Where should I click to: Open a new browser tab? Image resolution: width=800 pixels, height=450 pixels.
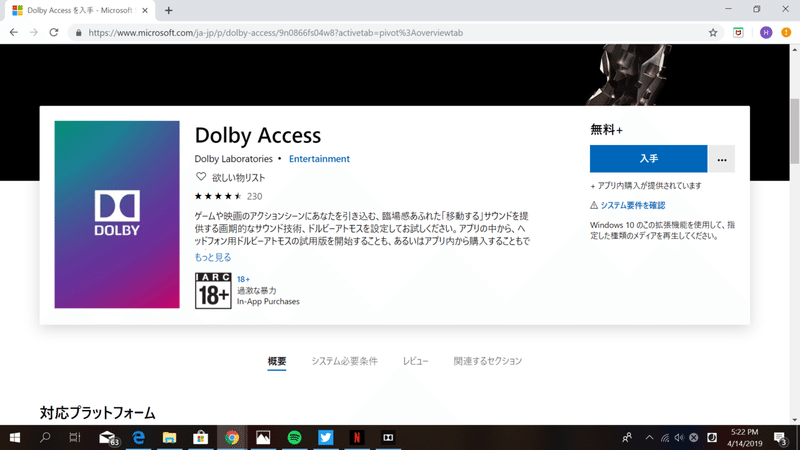pos(168,10)
